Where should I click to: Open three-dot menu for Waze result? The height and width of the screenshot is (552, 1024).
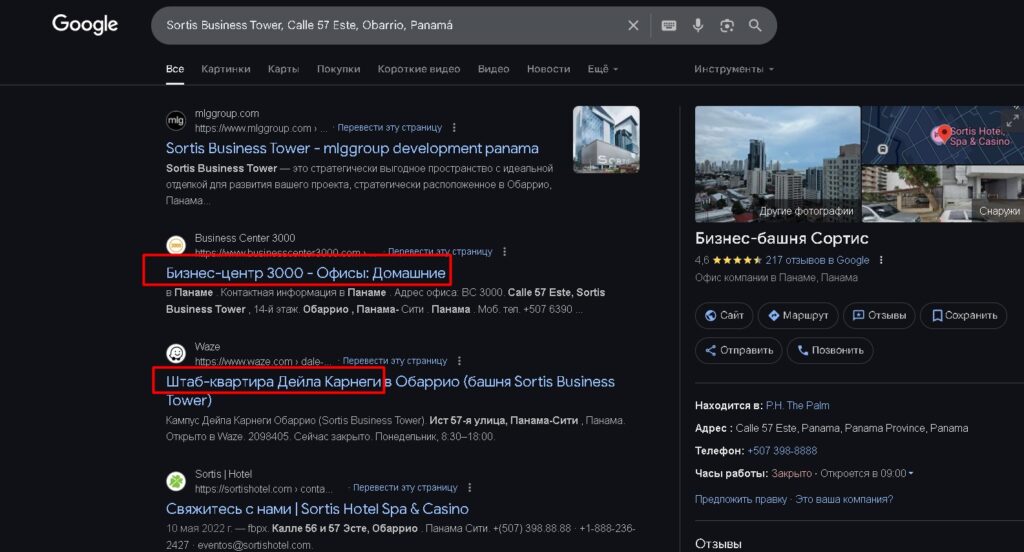tap(459, 361)
